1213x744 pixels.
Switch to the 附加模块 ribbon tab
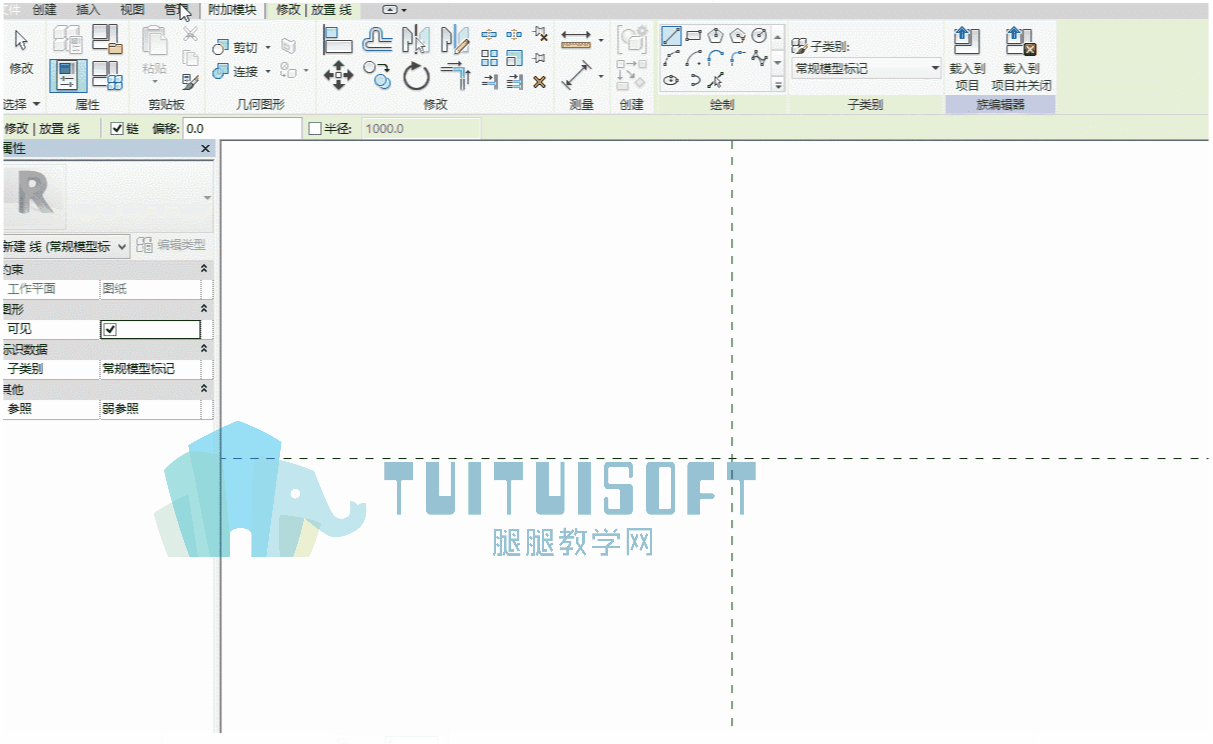tap(232, 10)
